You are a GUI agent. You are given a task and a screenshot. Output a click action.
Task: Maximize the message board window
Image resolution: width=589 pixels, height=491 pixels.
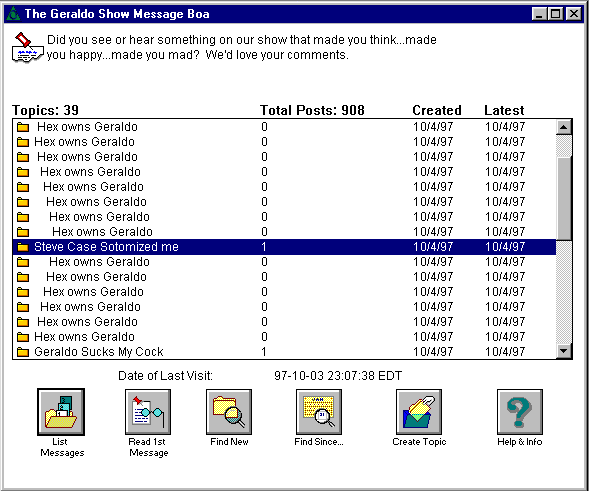point(556,14)
